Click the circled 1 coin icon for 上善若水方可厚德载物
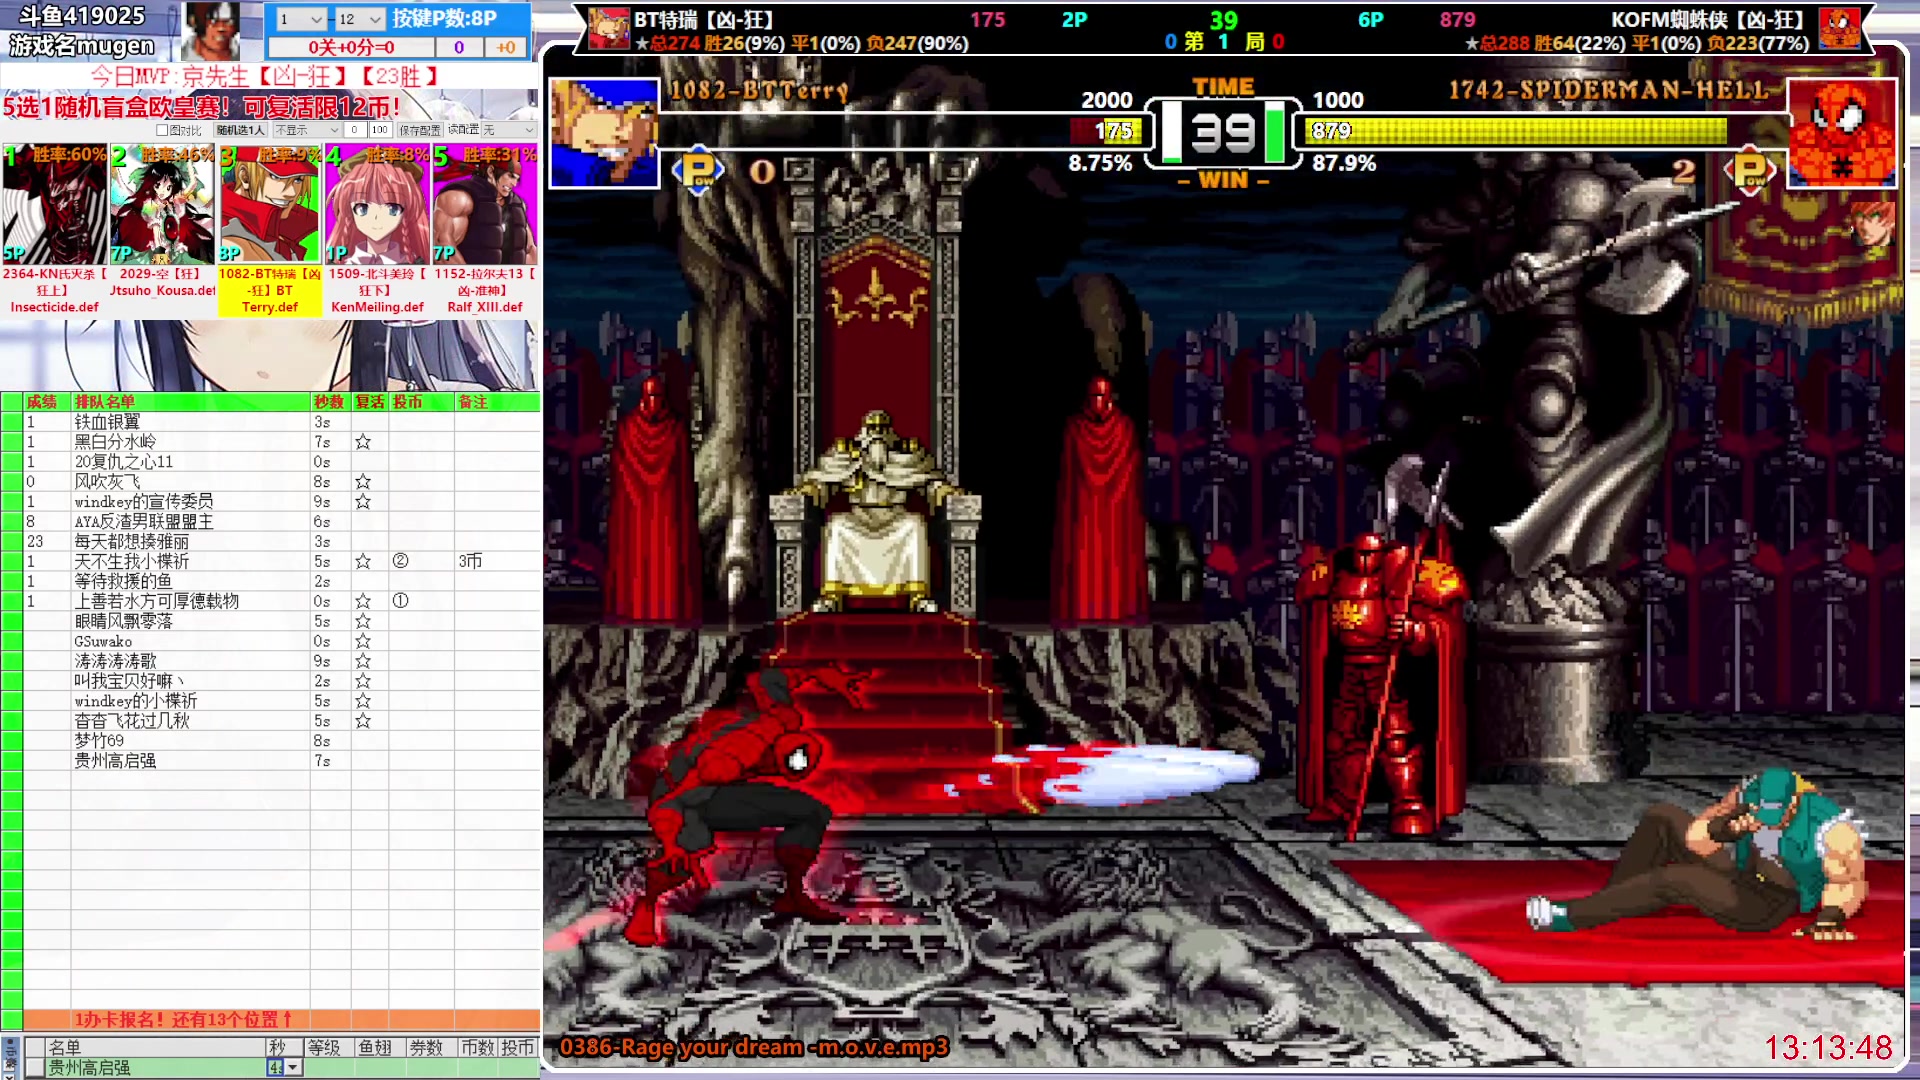The height and width of the screenshot is (1080, 1920). 400,601
